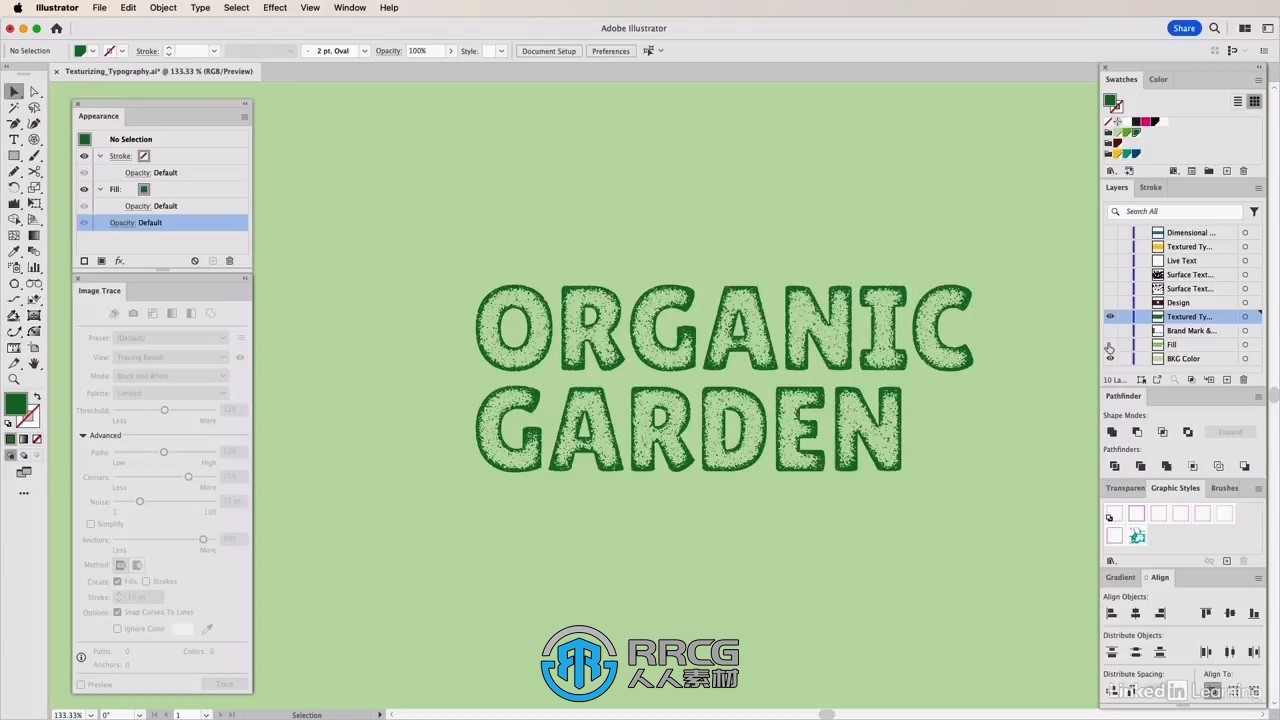Select the Rectangle tool
Image resolution: width=1280 pixels, height=720 pixels.
coord(14,155)
